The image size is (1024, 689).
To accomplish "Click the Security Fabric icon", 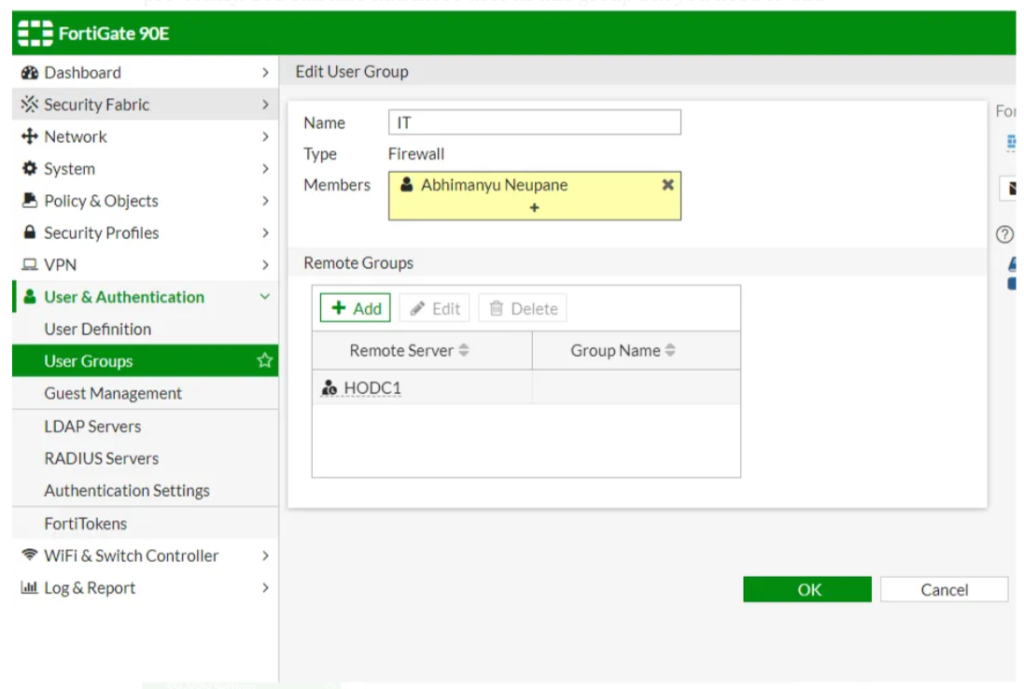I will [29, 104].
